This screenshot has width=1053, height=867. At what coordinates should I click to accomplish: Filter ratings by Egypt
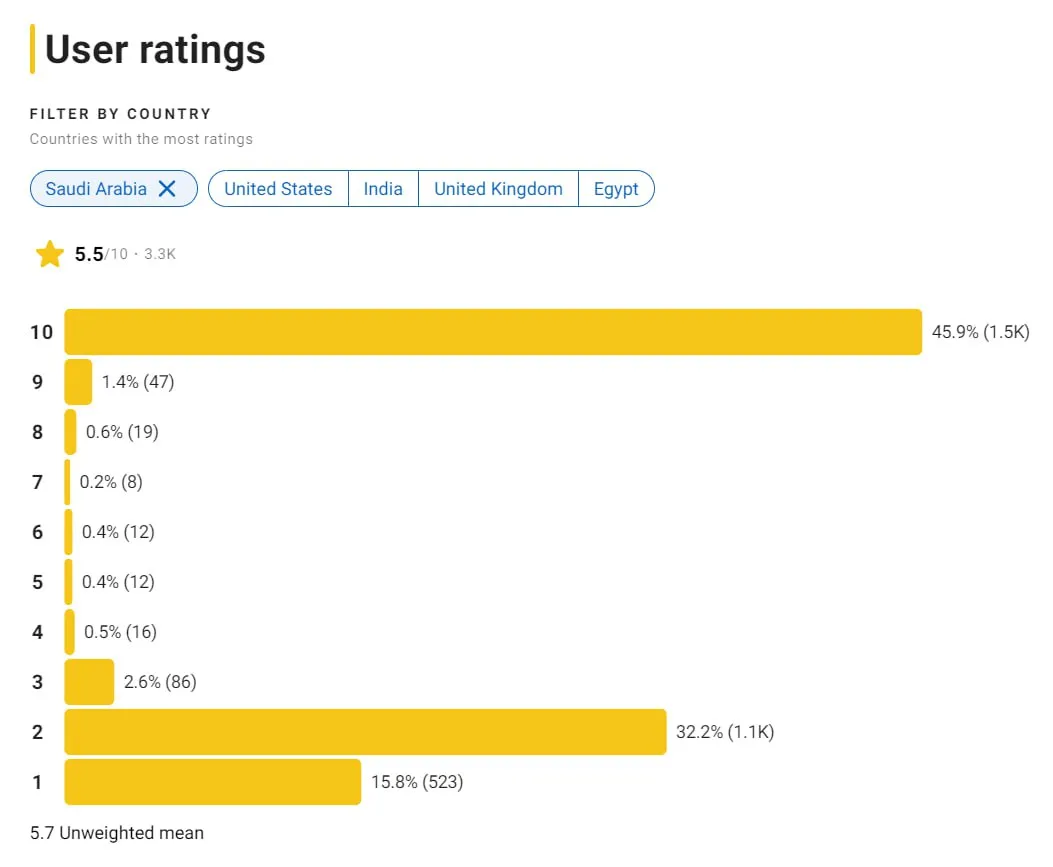coord(616,189)
